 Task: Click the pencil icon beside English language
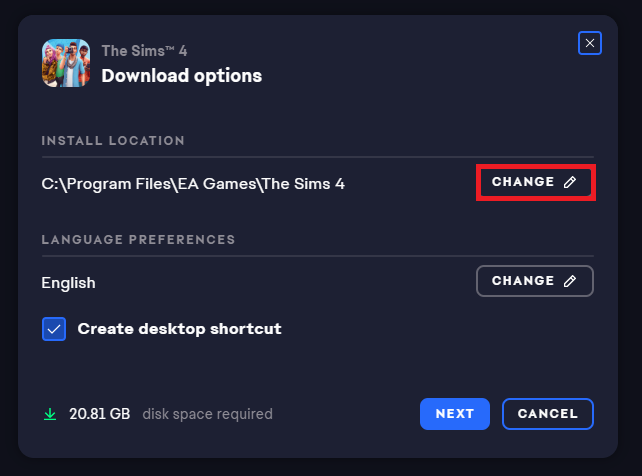tap(570, 281)
